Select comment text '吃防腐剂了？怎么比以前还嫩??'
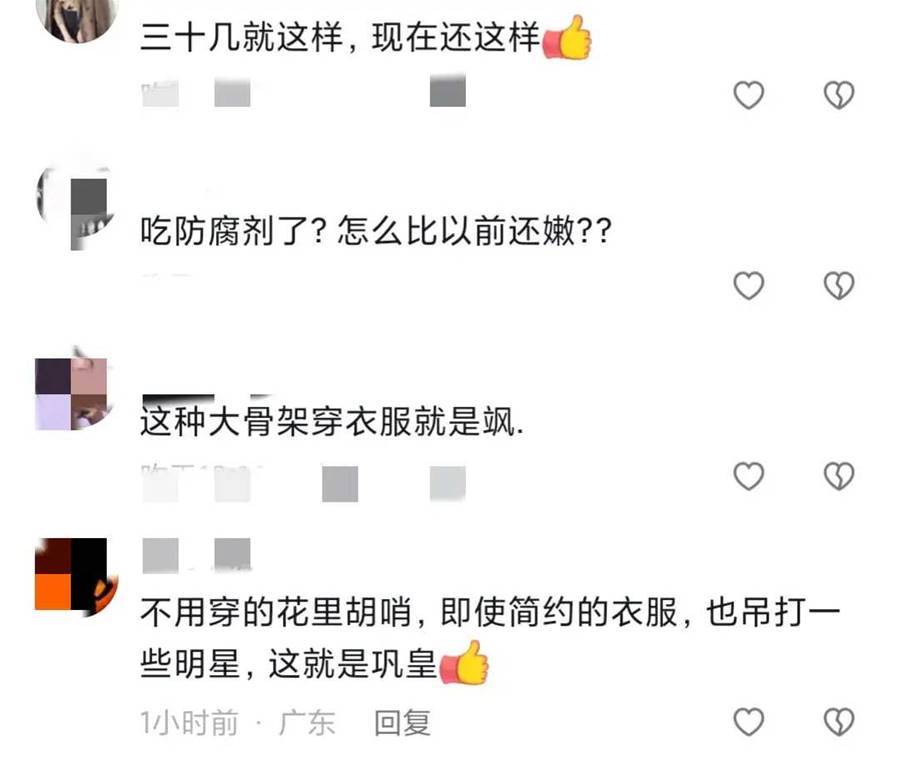This screenshot has height=777, width=900. pyautogui.click(x=377, y=231)
